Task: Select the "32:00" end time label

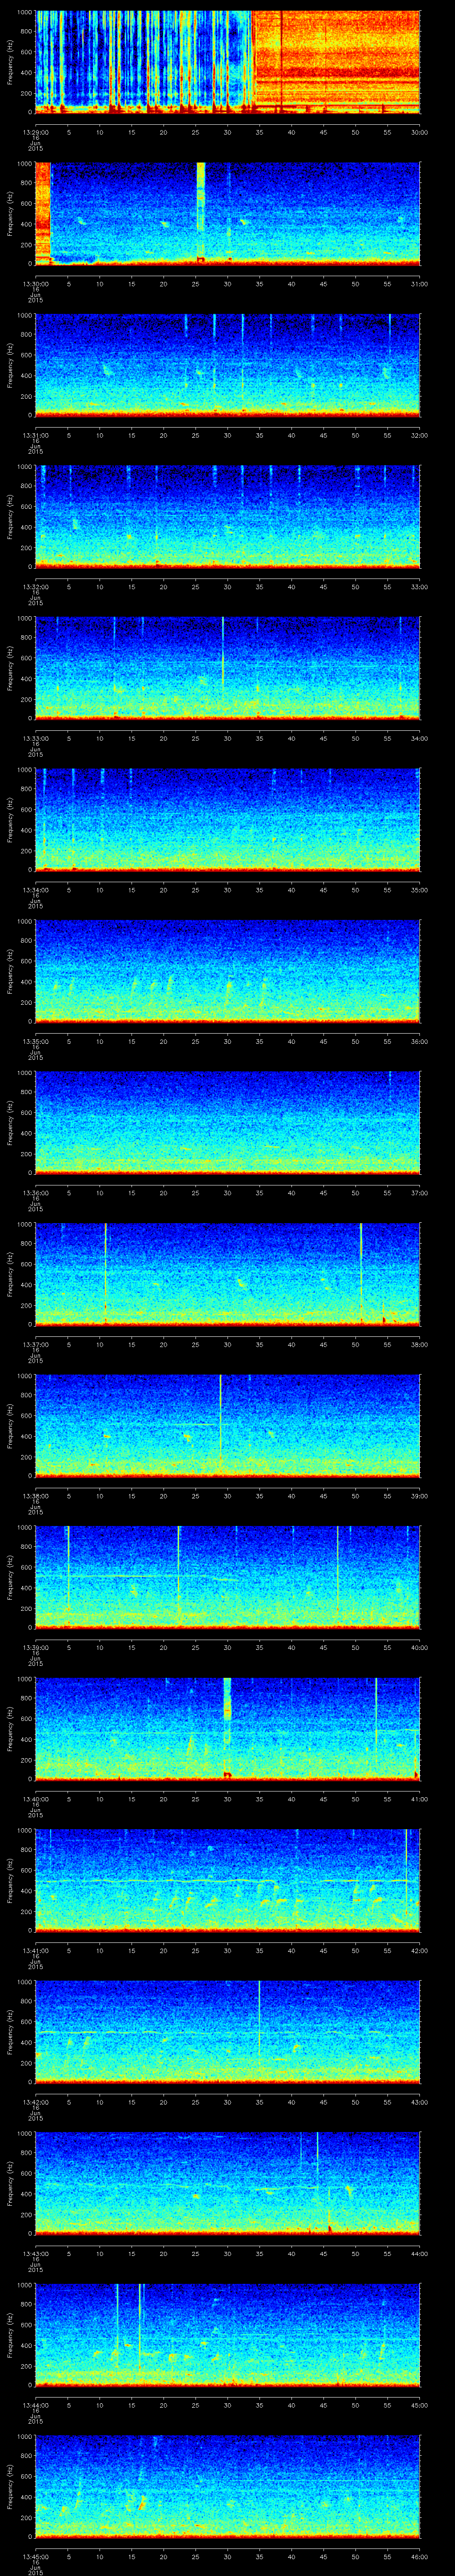Action: pos(420,435)
